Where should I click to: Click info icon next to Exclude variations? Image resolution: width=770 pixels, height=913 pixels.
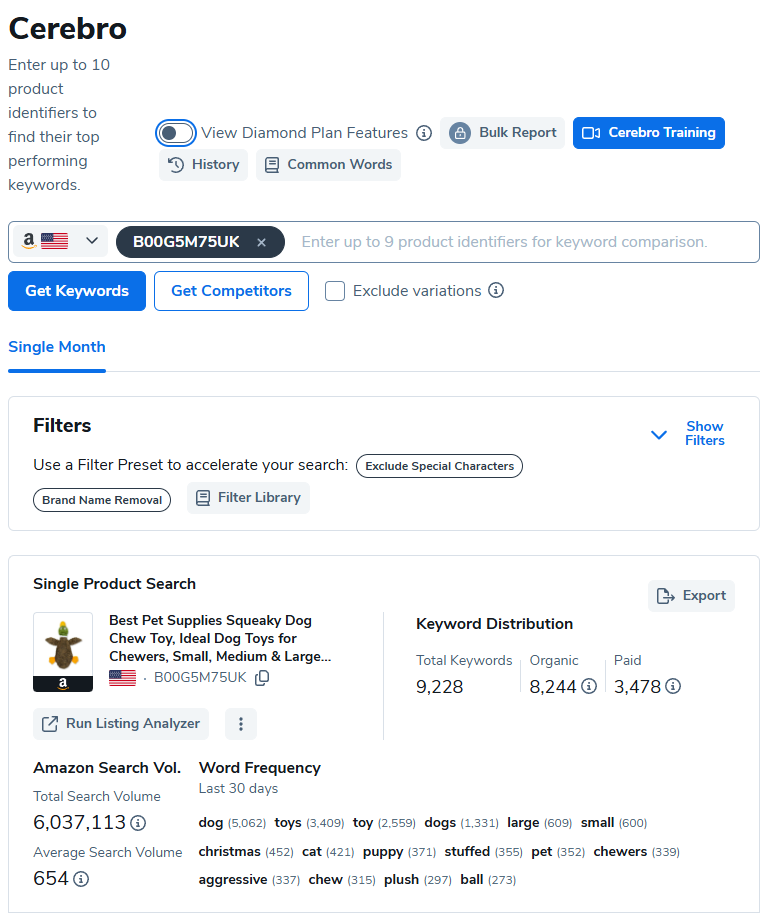point(496,291)
